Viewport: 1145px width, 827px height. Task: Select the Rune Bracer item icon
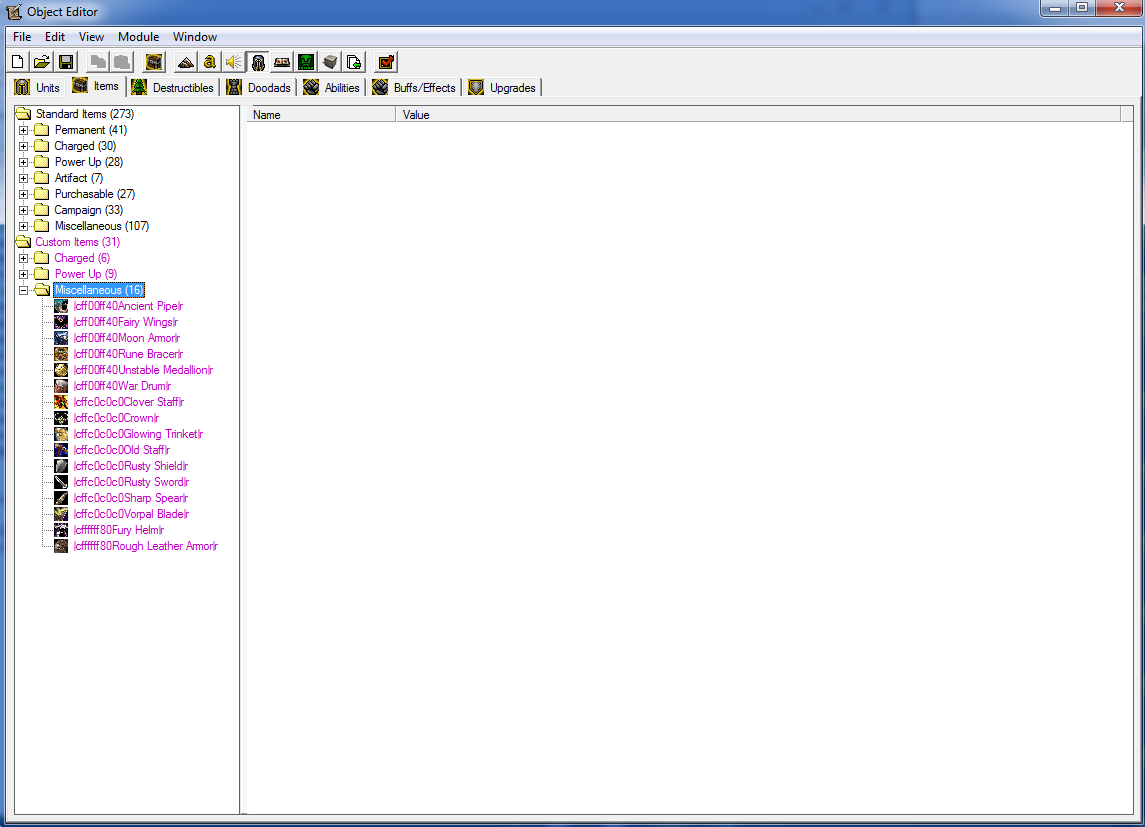(61, 354)
